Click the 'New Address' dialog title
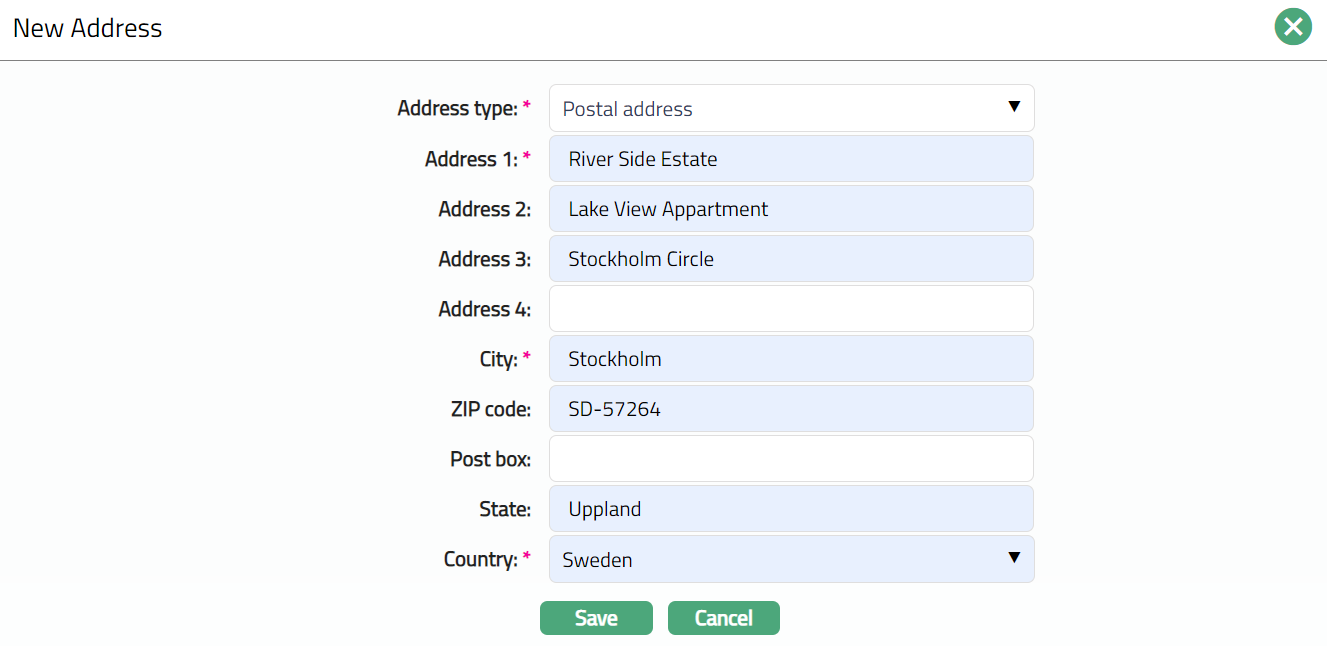1327x646 pixels. (87, 28)
